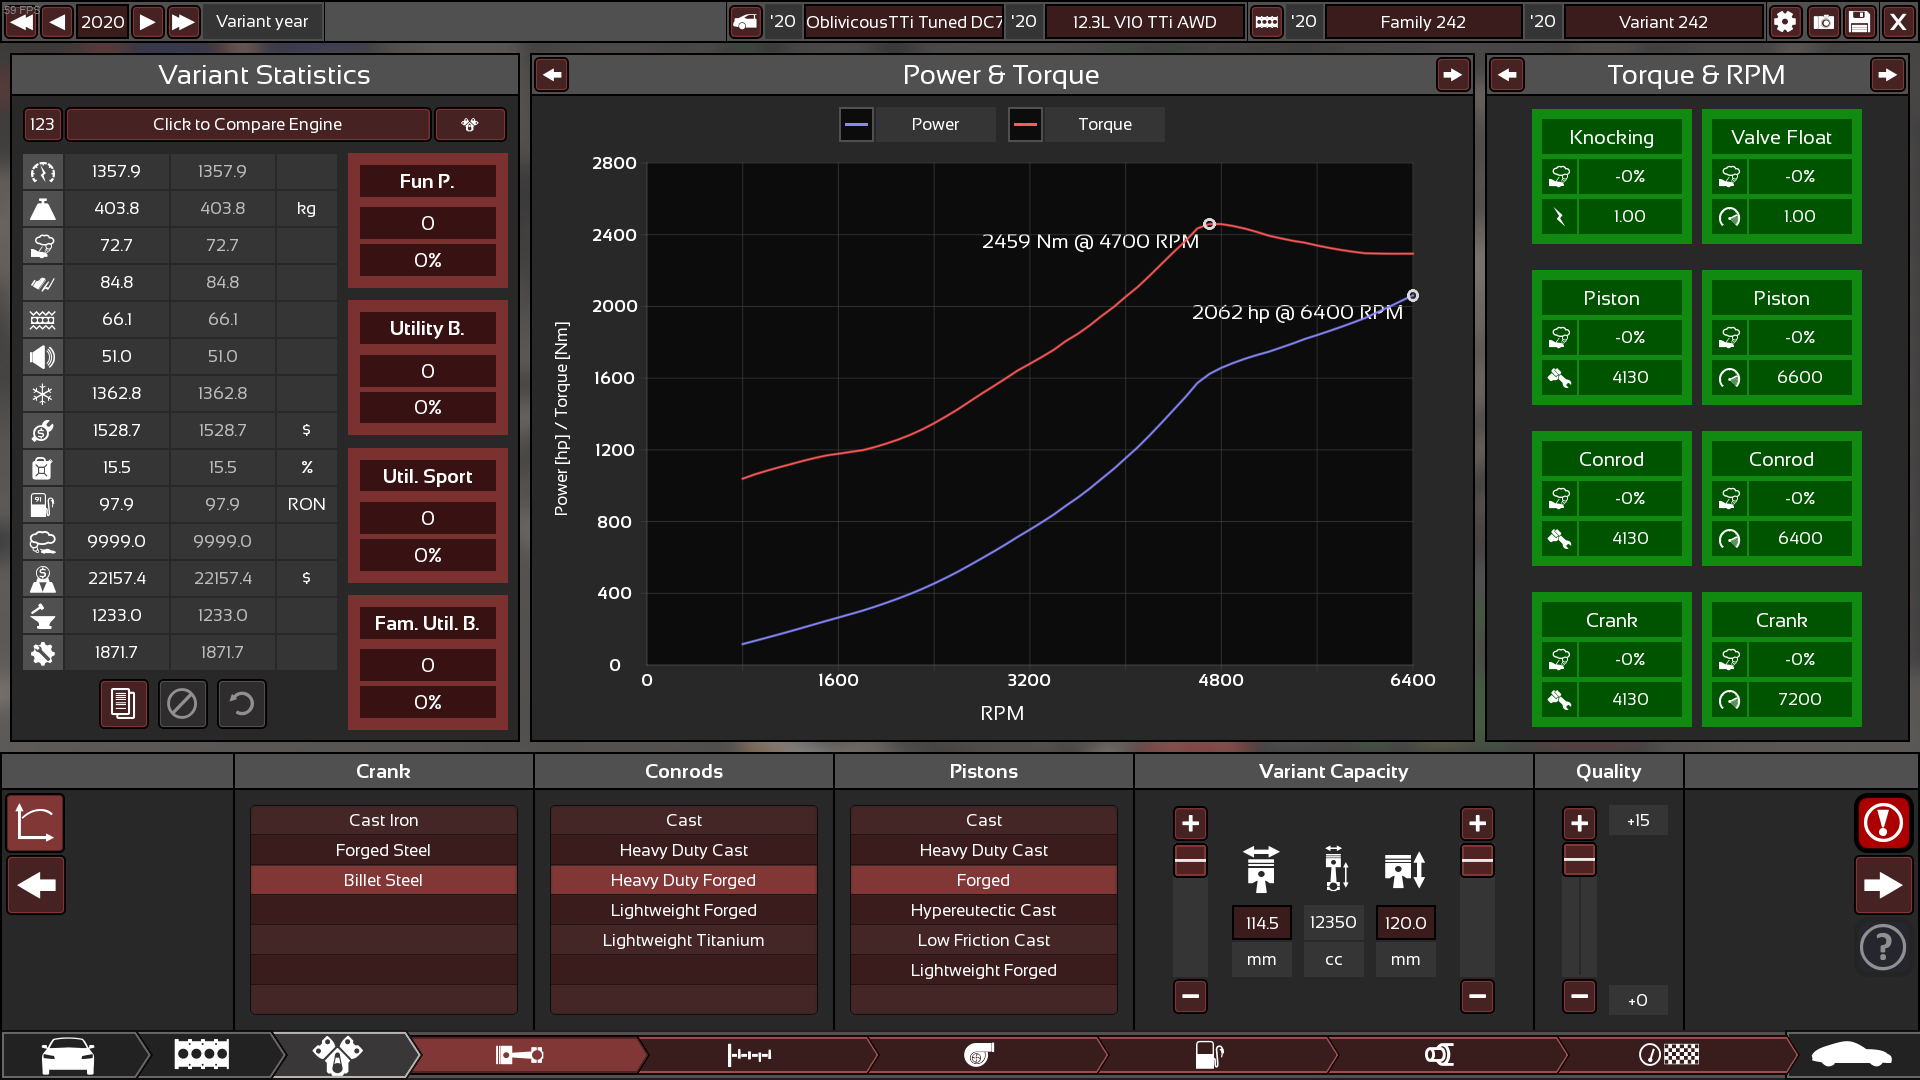Image resolution: width=1920 pixels, height=1080 pixels.
Task: Adjust the bore slider handle
Action: (1190, 860)
